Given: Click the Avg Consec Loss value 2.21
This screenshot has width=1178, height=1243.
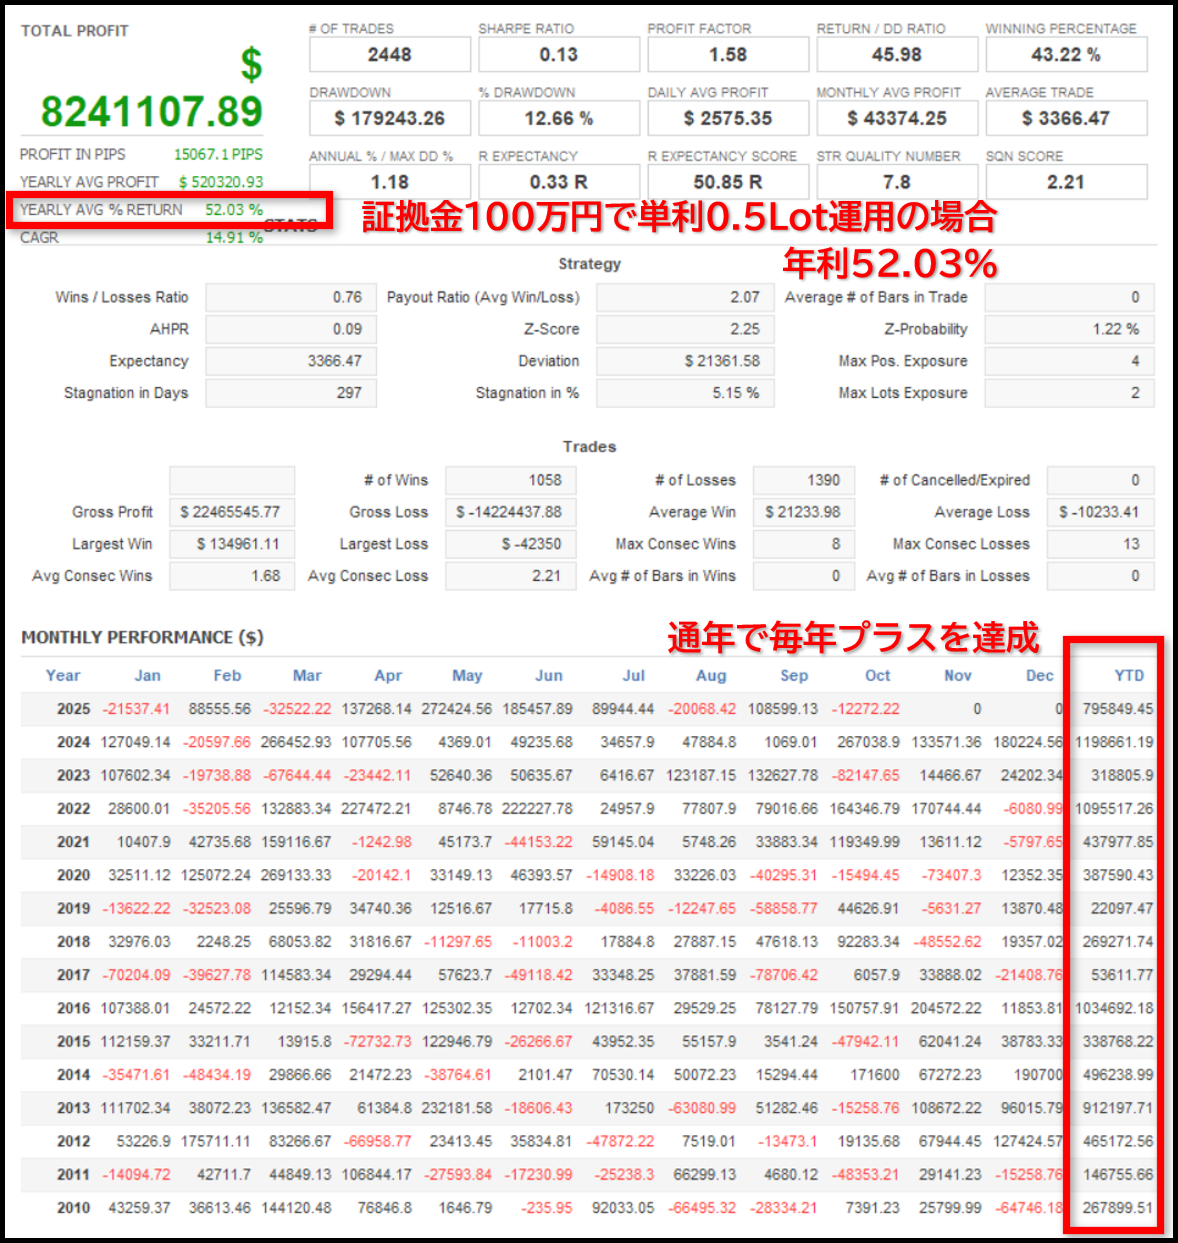Looking at the screenshot, I should (x=511, y=576).
